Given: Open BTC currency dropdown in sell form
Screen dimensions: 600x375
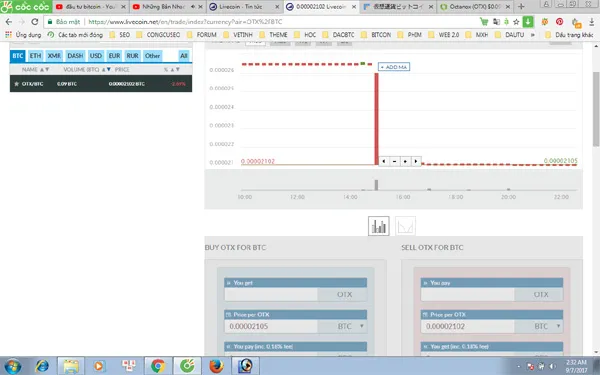Looking at the screenshot, I should click(558, 326).
